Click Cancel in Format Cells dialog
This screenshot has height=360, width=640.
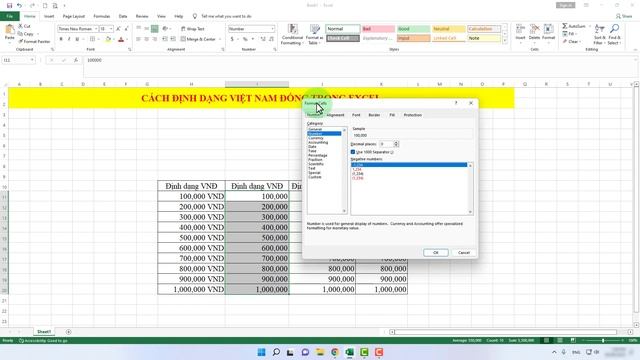point(464,253)
